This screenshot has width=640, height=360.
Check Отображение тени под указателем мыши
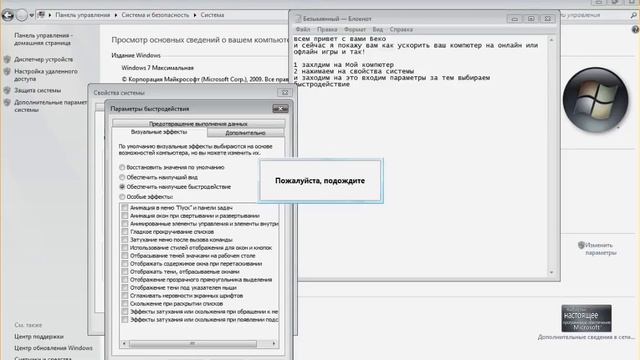125,288
